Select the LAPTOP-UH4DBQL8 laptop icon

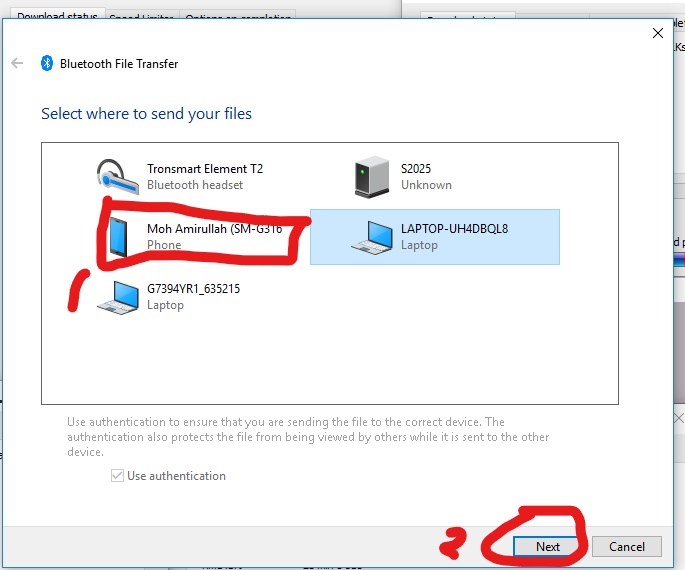click(x=372, y=237)
